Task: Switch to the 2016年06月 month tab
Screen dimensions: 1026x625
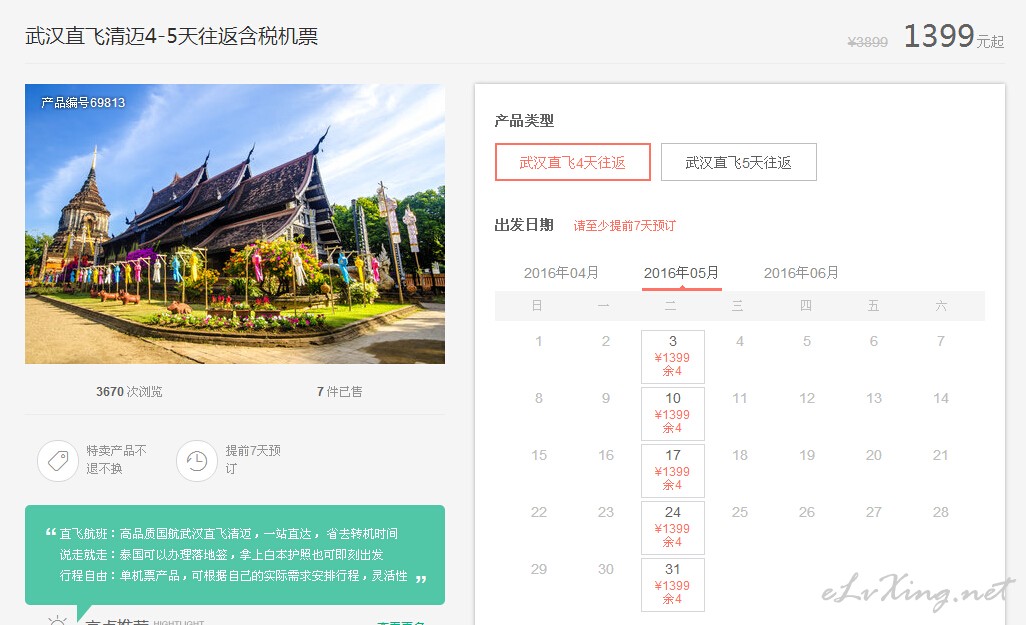Action: (802, 273)
